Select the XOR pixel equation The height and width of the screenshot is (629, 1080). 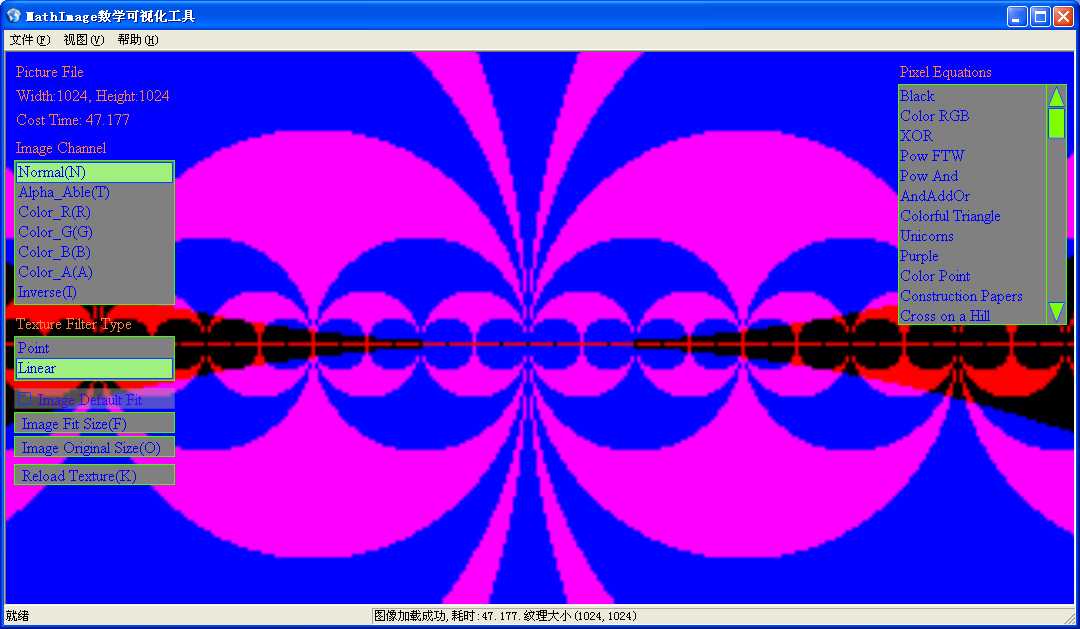972,136
